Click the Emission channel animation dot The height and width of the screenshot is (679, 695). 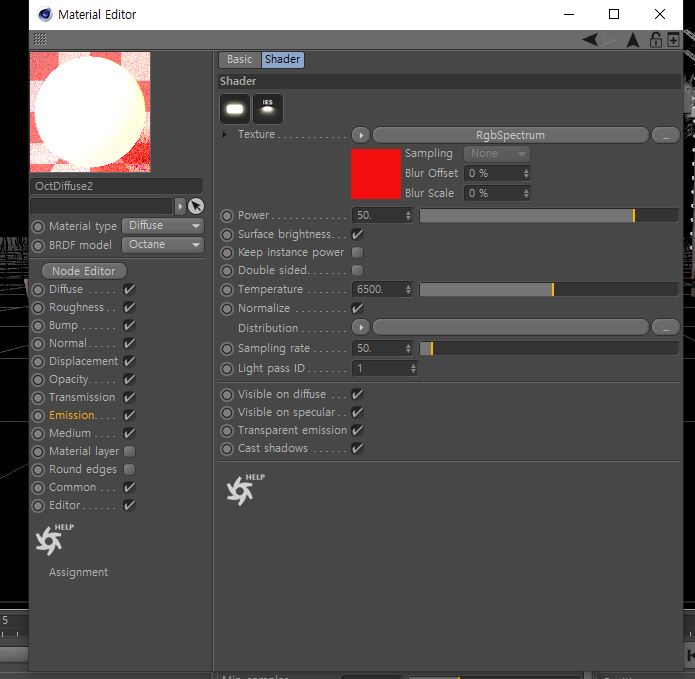pos(39,416)
